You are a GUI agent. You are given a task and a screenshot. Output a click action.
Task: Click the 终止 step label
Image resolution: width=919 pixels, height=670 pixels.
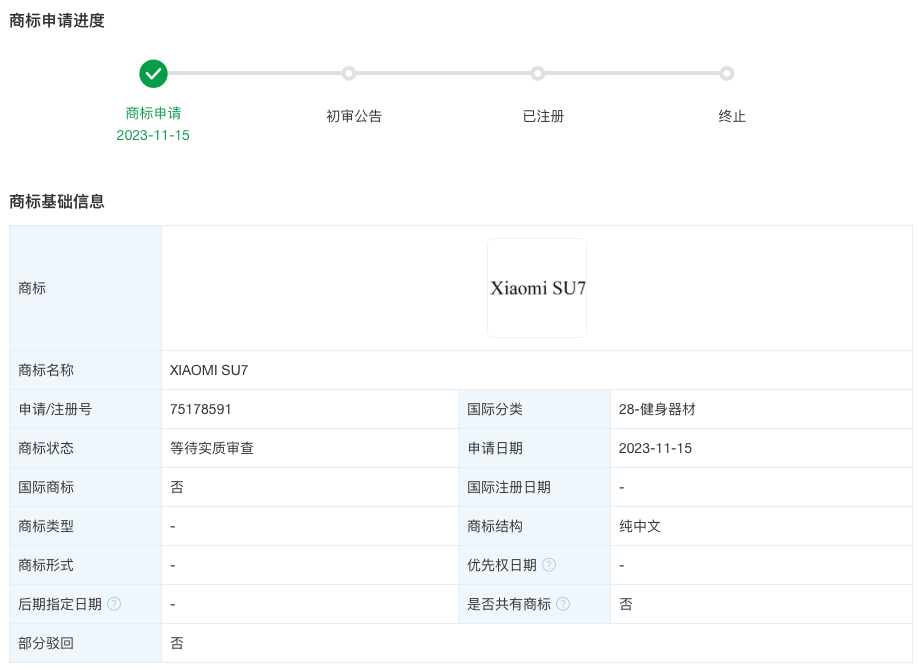tap(732, 116)
